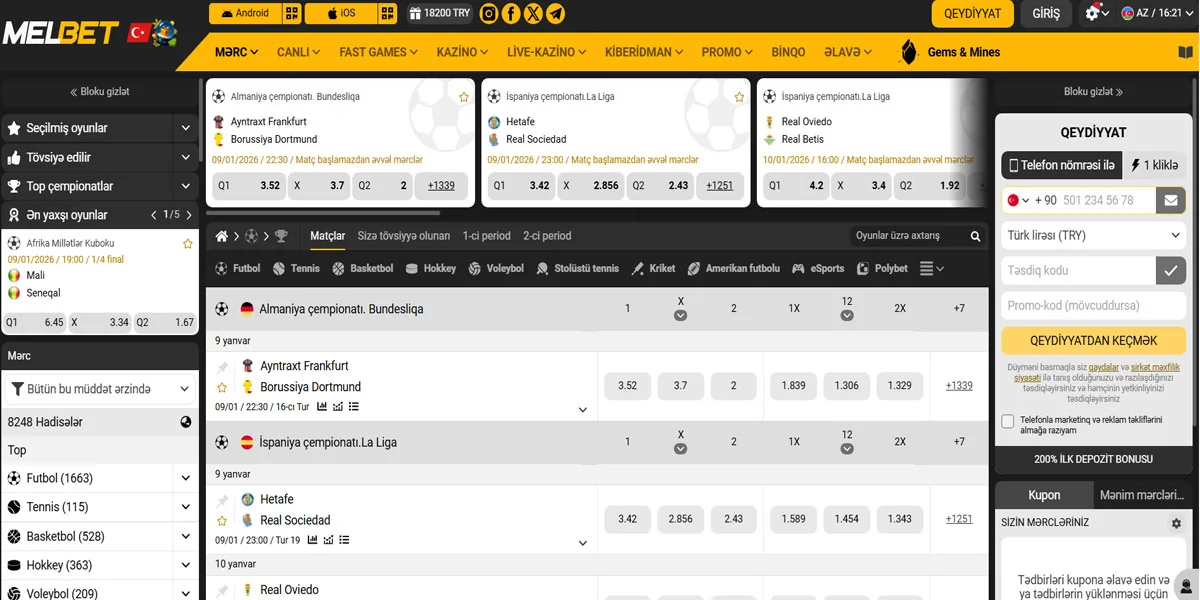Open the Facebook social icon
The height and width of the screenshot is (600, 1200).
[x=511, y=13]
